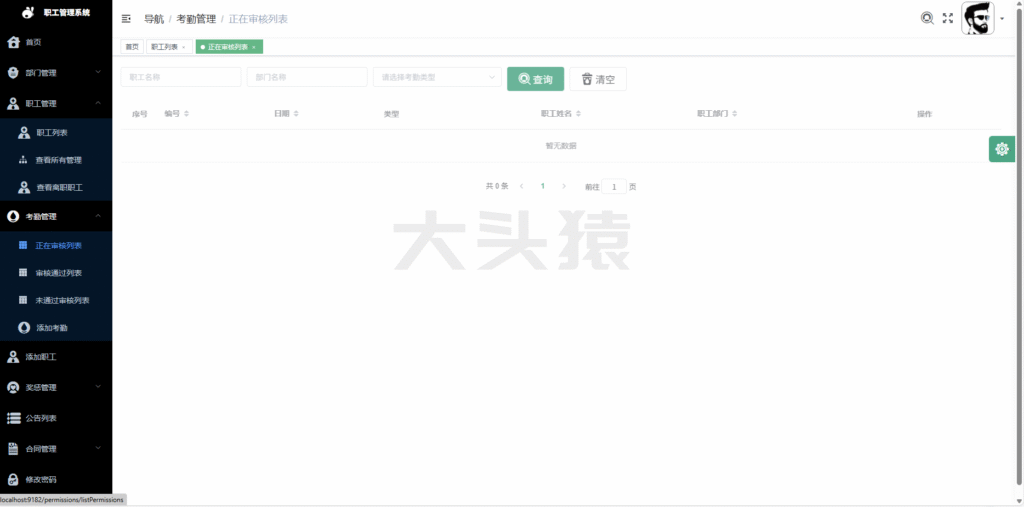Close the 职工列表 tab with its x

[x=184, y=47]
